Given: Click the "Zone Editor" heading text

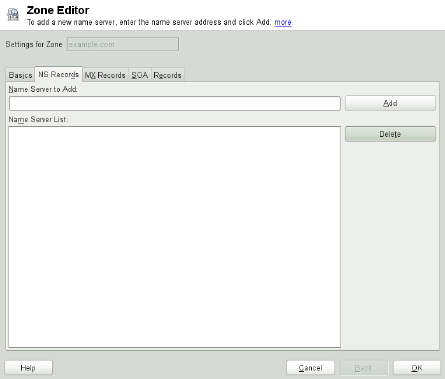Looking at the screenshot, I should pyautogui.click(x=58, y=10).
